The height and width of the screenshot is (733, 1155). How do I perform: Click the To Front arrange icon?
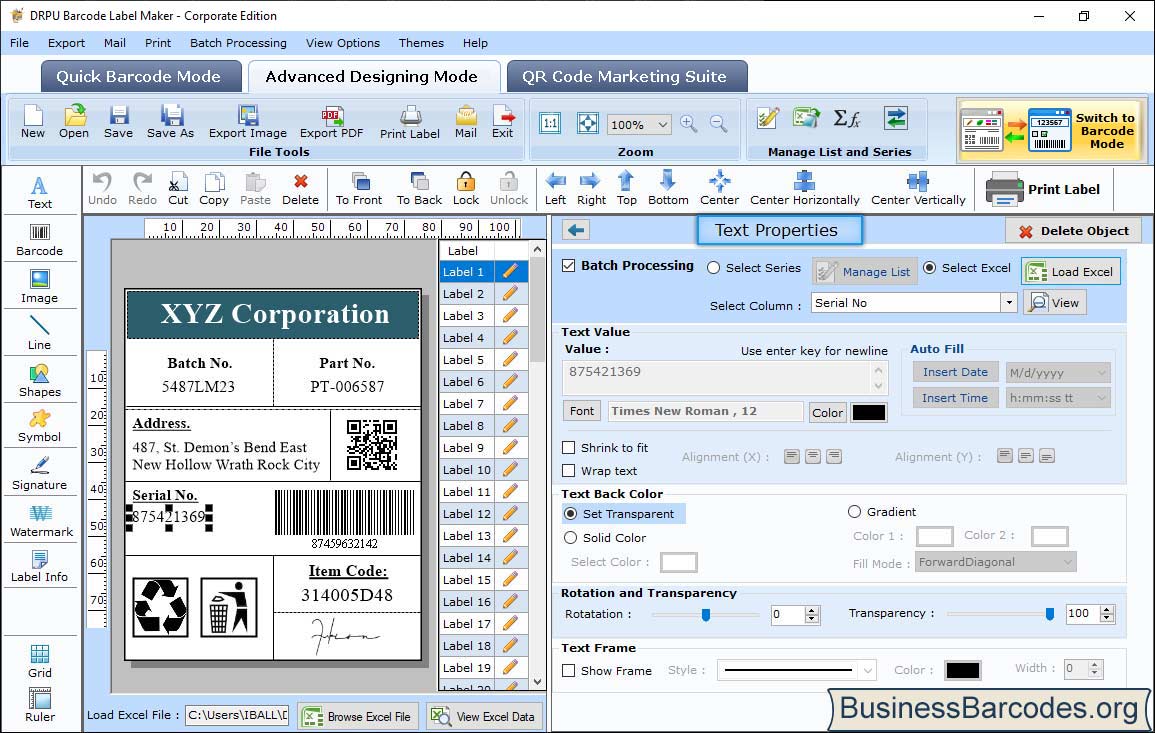[x=359, y=189]
